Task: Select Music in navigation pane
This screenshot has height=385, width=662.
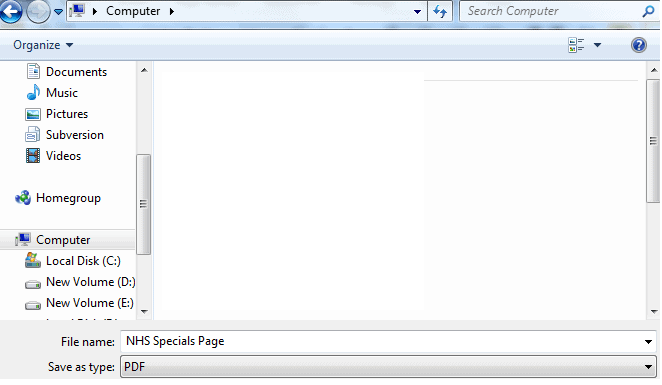Action: point(61,93)
